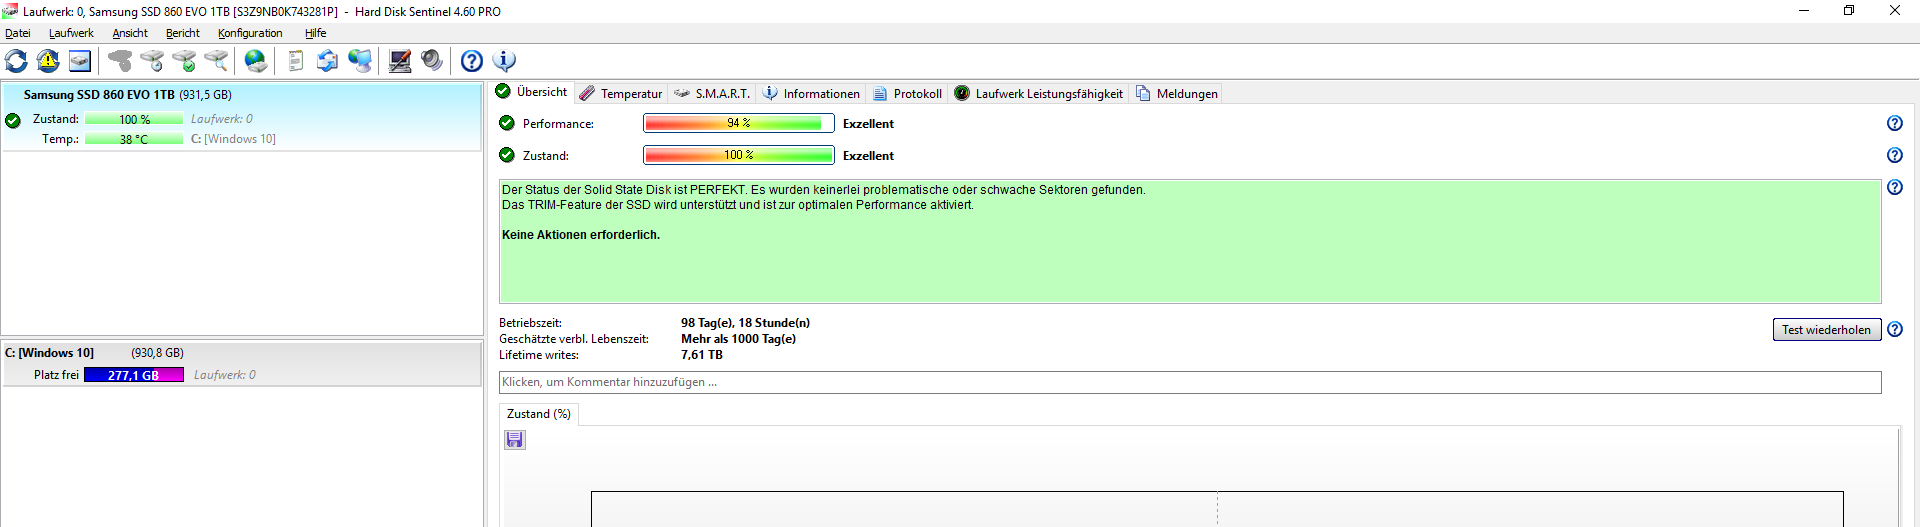Click the '(930,8 GB)' partition size text

[x=157, y=353]
